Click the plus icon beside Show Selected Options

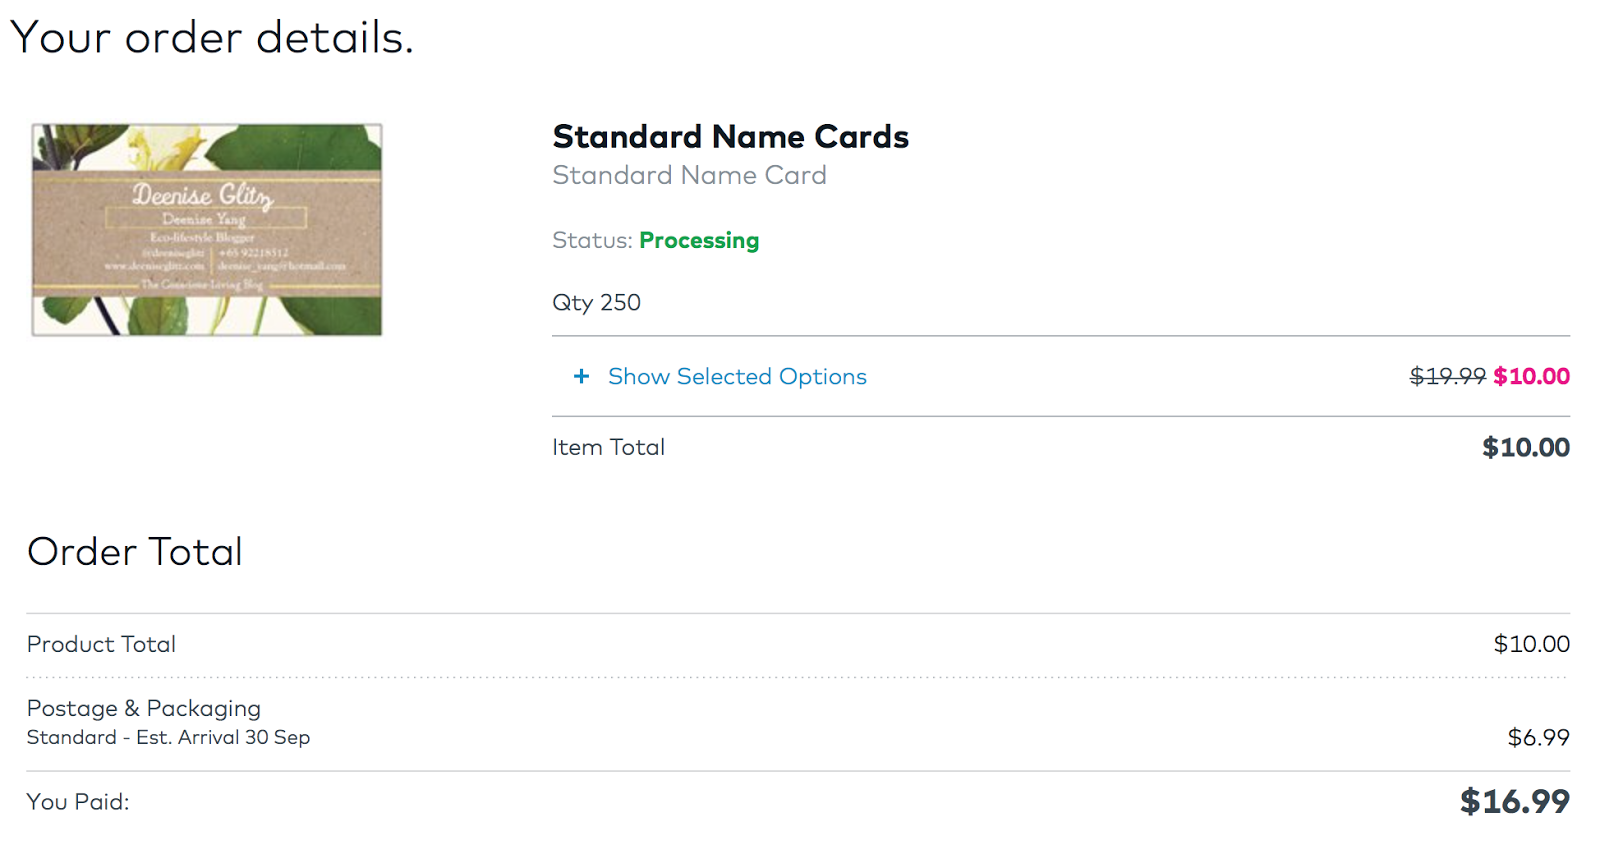(581, 376)
